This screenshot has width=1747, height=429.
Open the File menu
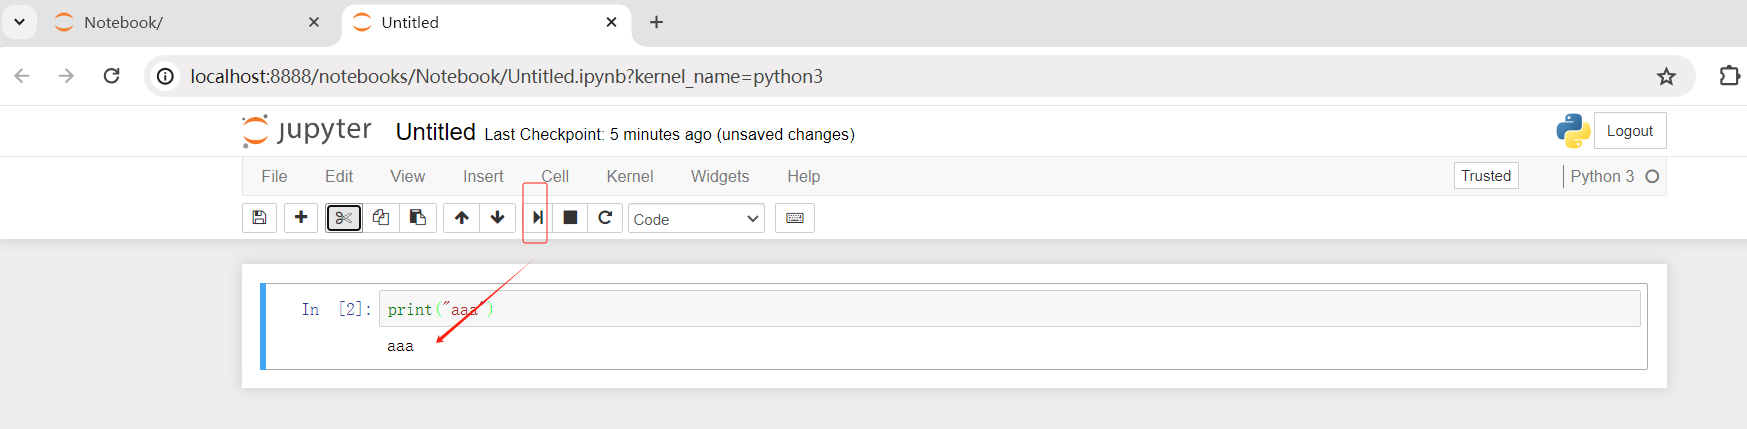click(x=274, y=176)
